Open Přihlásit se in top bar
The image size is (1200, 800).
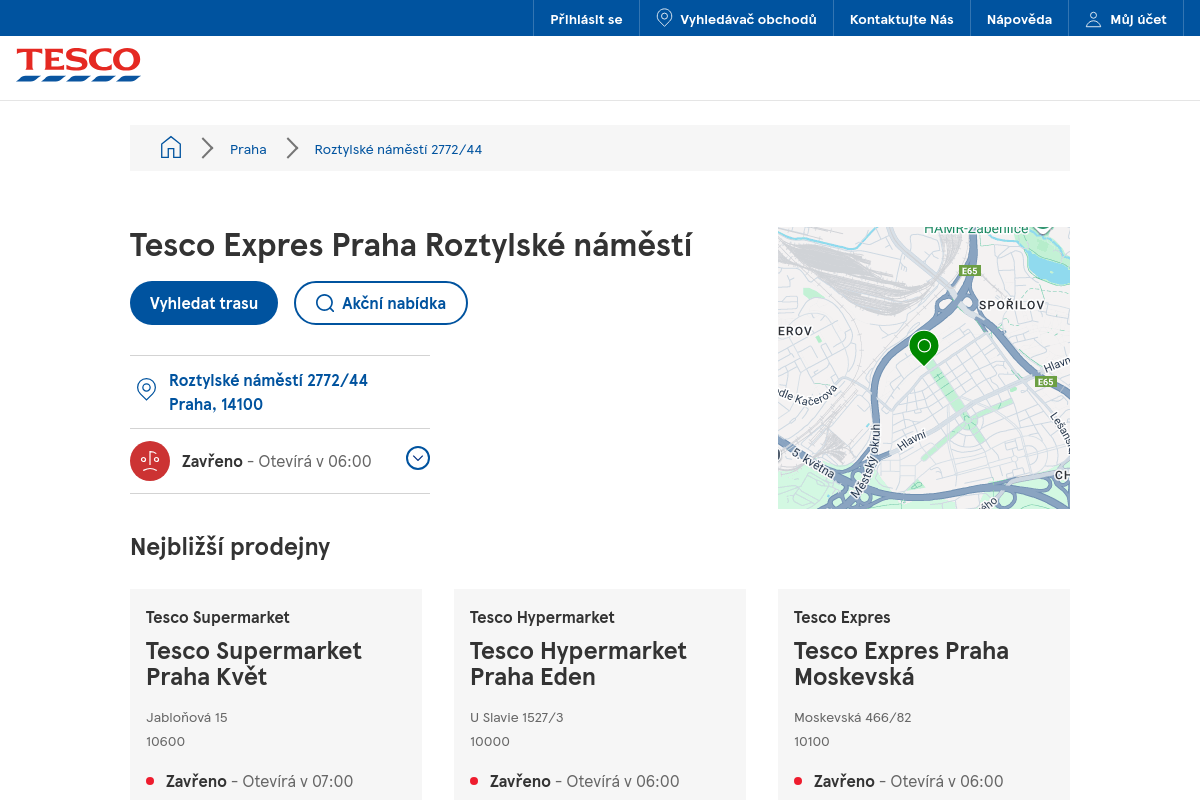click(586, 19)
